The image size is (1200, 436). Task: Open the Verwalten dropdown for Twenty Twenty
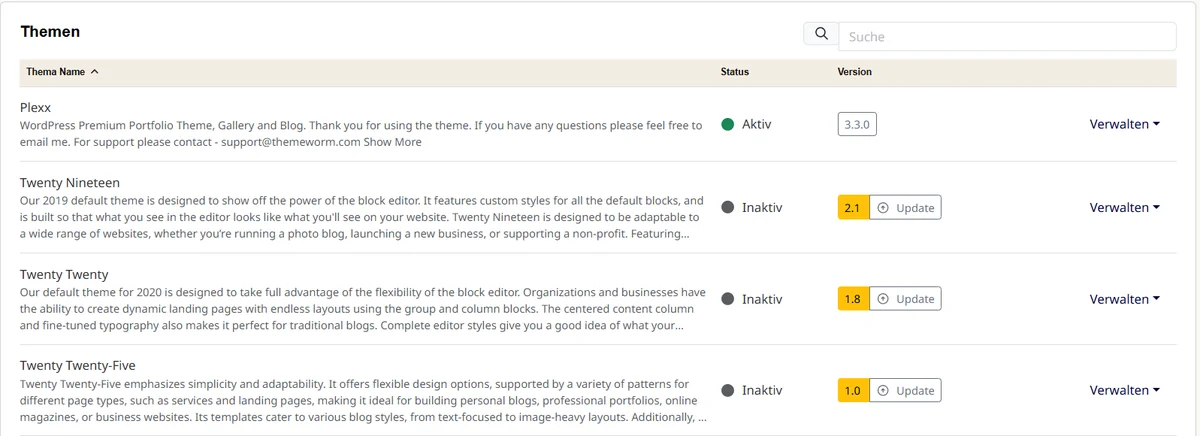[1125, 299]
